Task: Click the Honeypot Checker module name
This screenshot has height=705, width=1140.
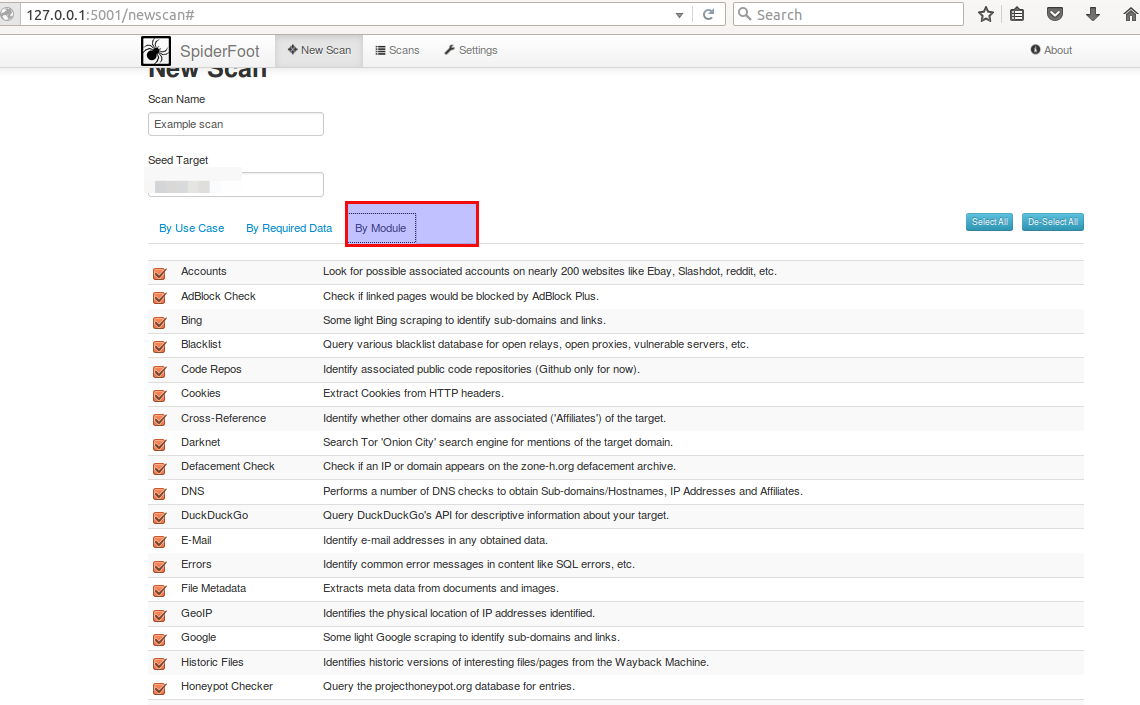Action: tap(227, 686)
